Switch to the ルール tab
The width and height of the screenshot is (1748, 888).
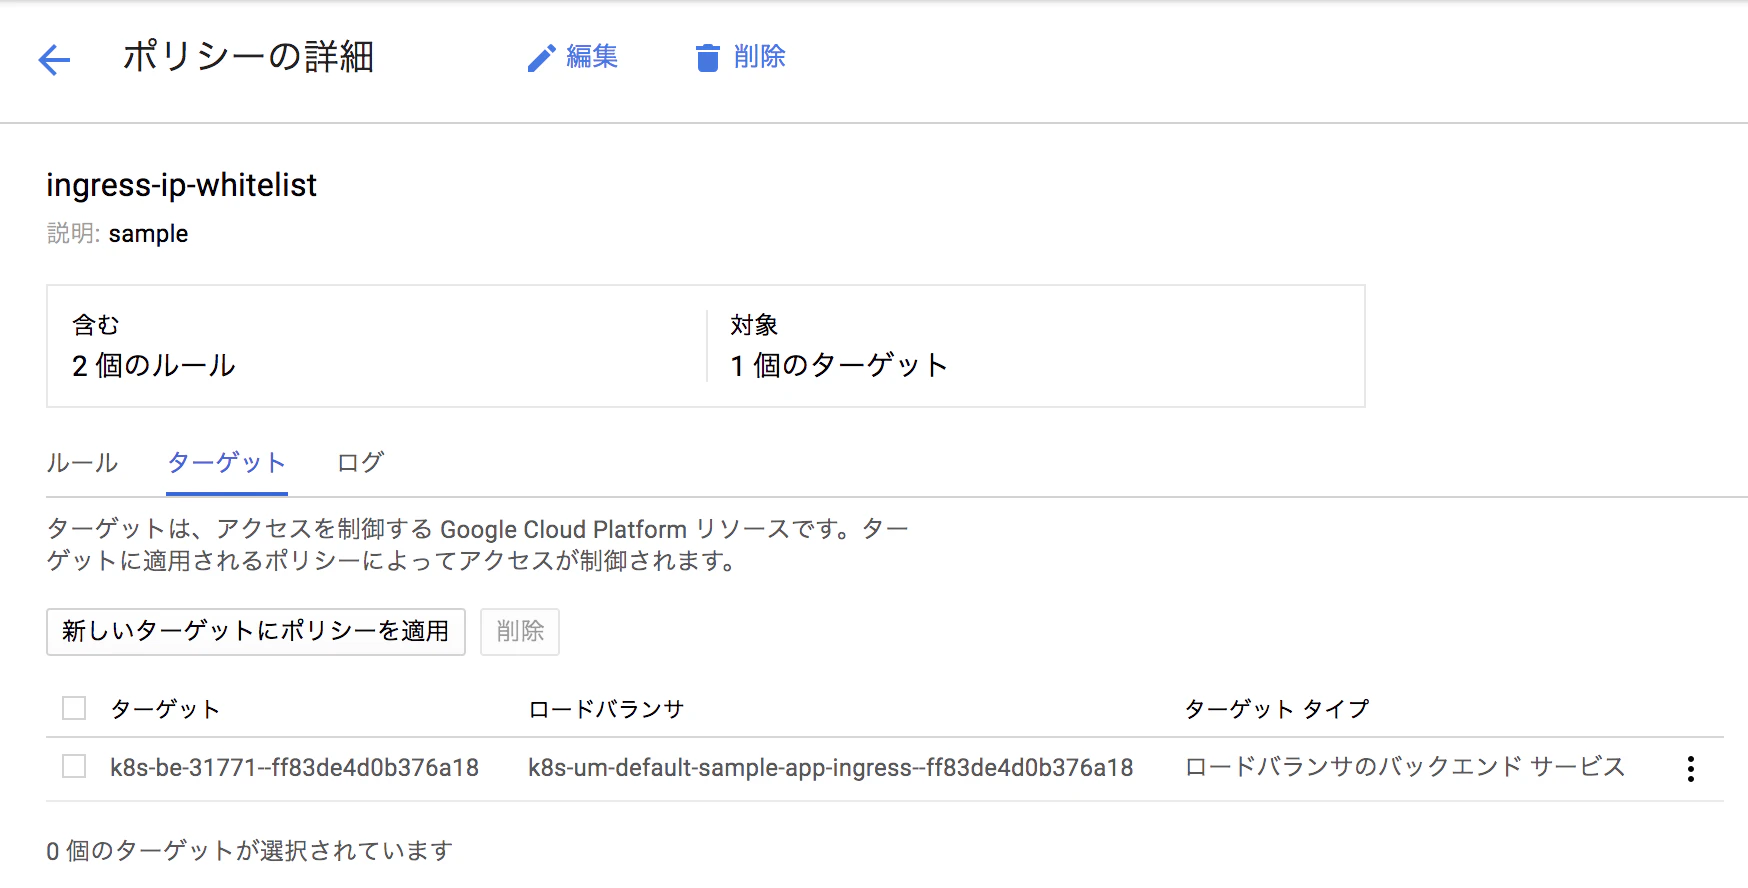pyautogui.click(x=82, y=462)
